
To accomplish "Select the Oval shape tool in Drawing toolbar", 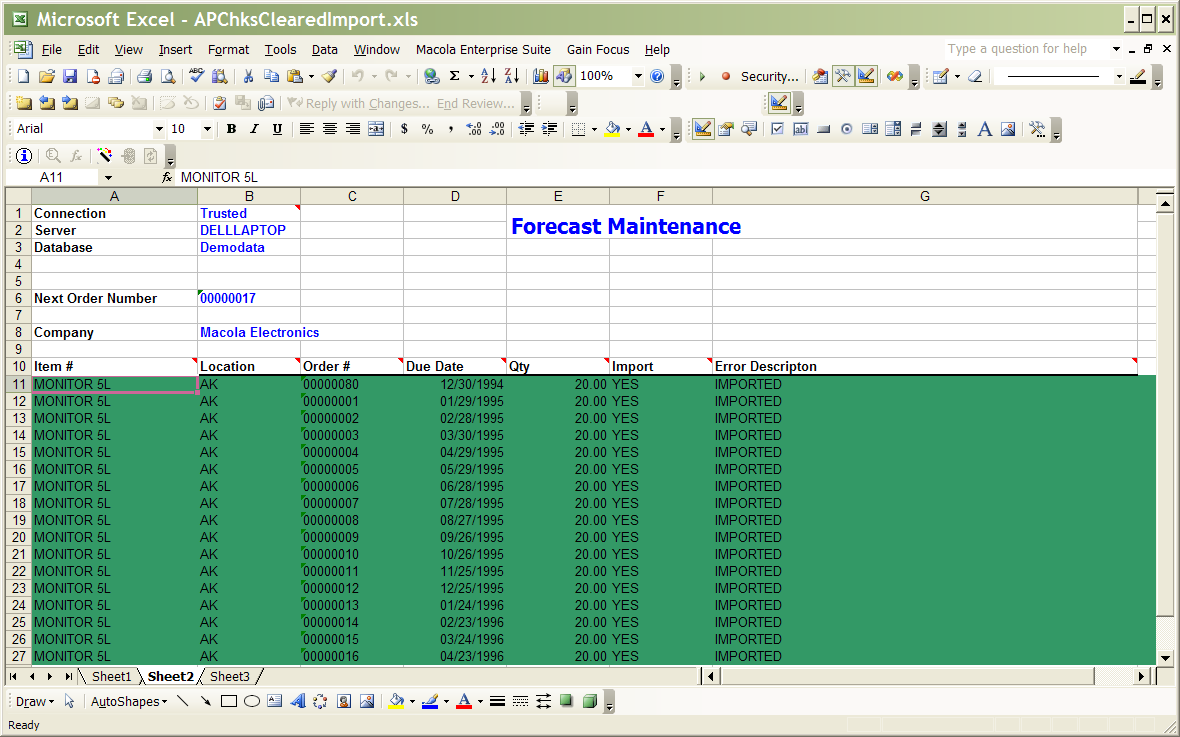I will coord(252,701).
